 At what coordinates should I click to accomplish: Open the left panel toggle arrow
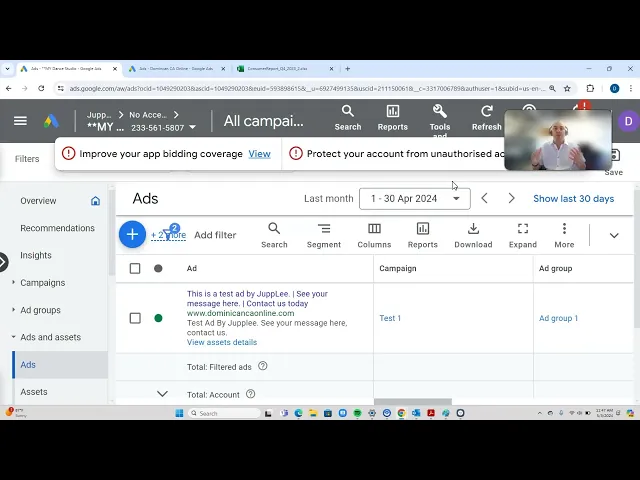pyautogui.click(x=3, y=262)
